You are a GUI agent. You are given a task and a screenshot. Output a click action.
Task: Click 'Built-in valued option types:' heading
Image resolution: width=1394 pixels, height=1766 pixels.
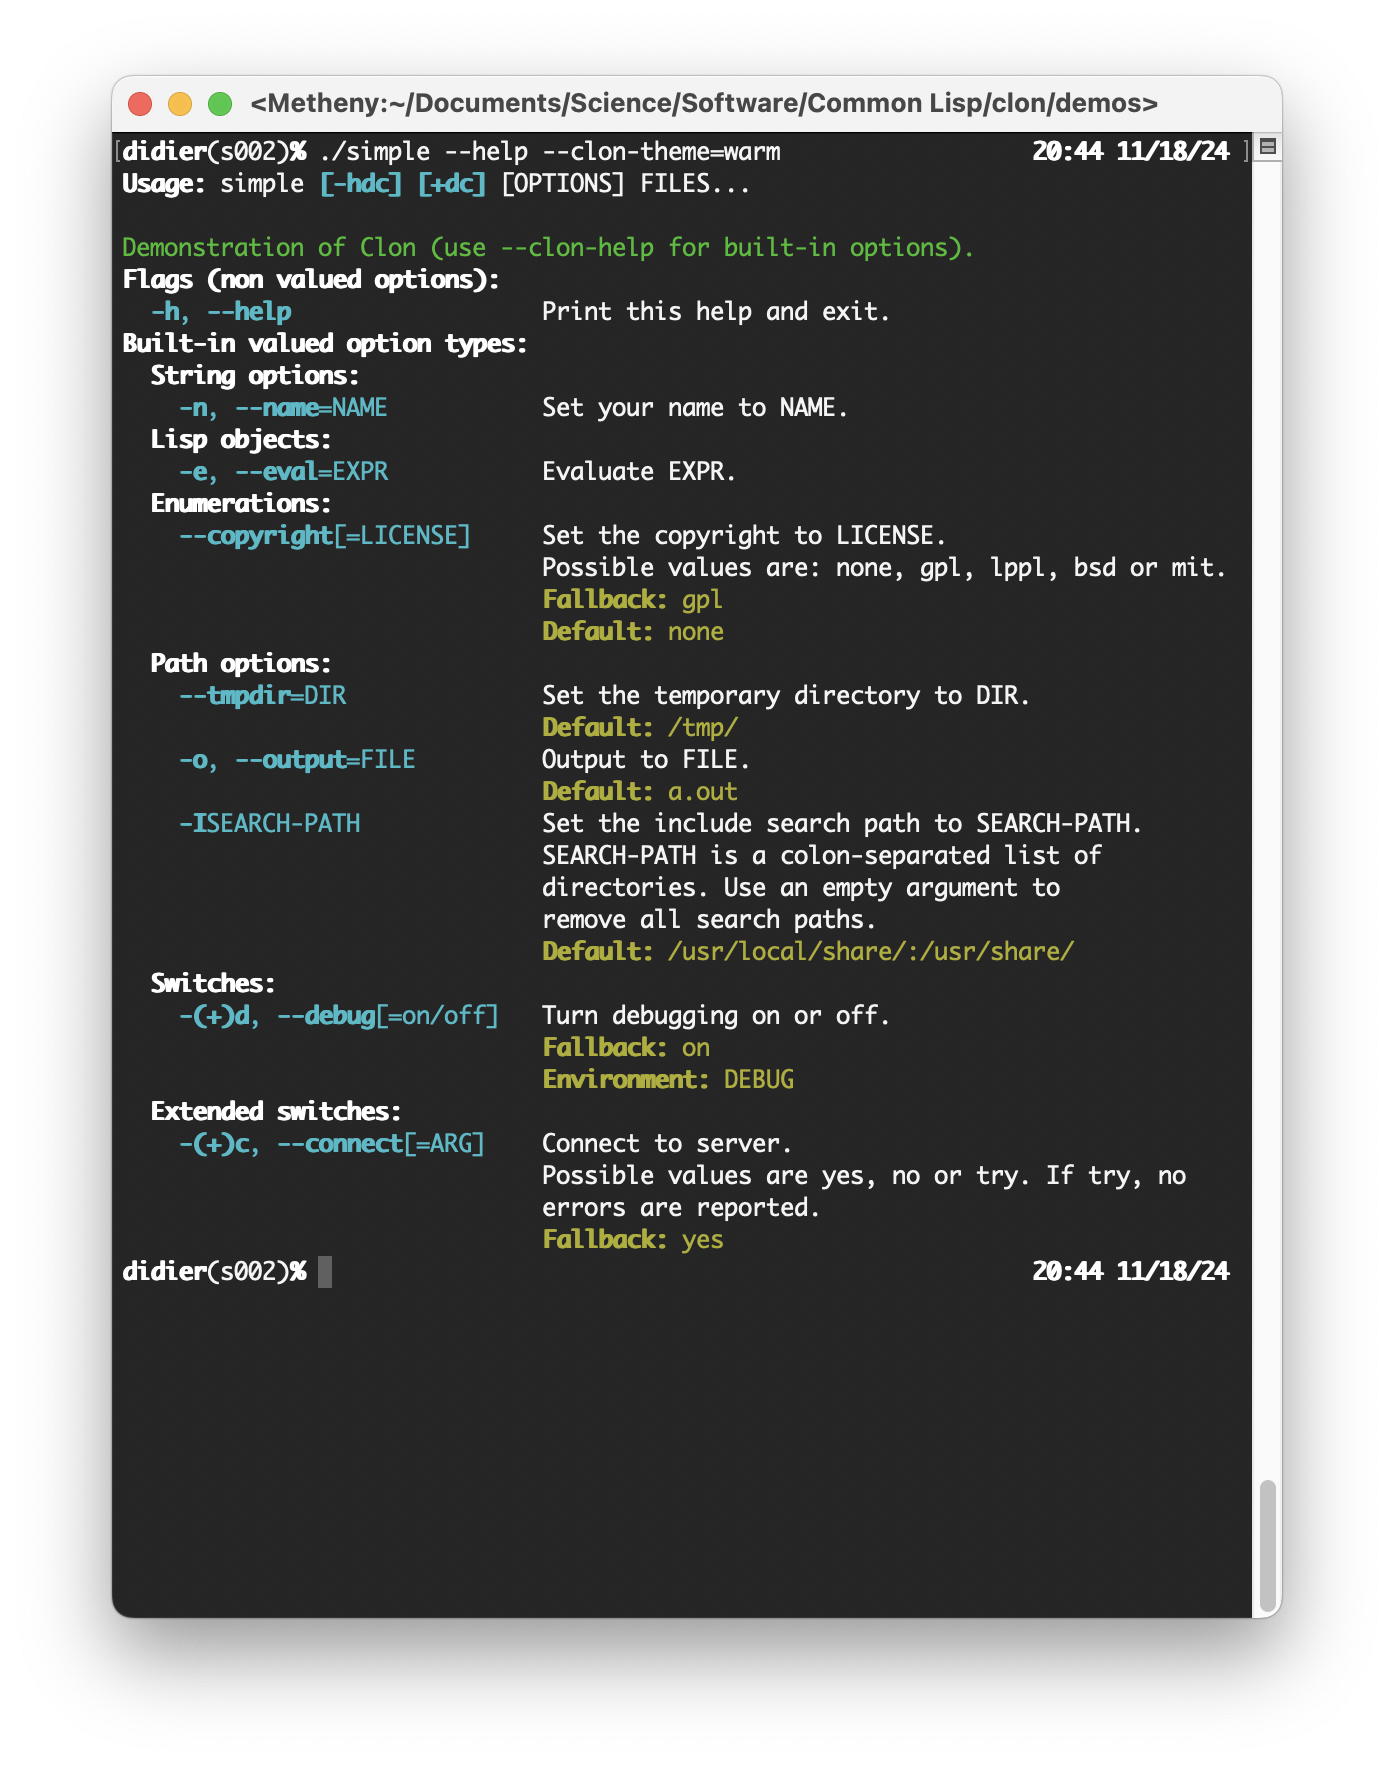(325, 344)
